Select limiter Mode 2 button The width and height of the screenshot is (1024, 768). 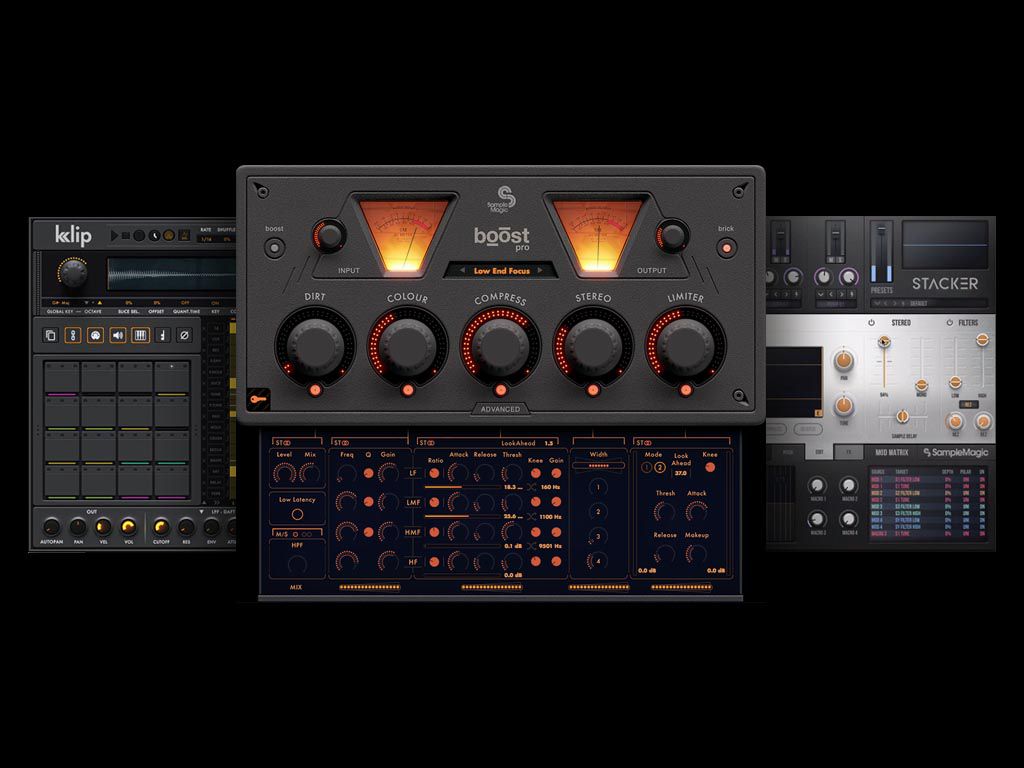coord(660,468)
